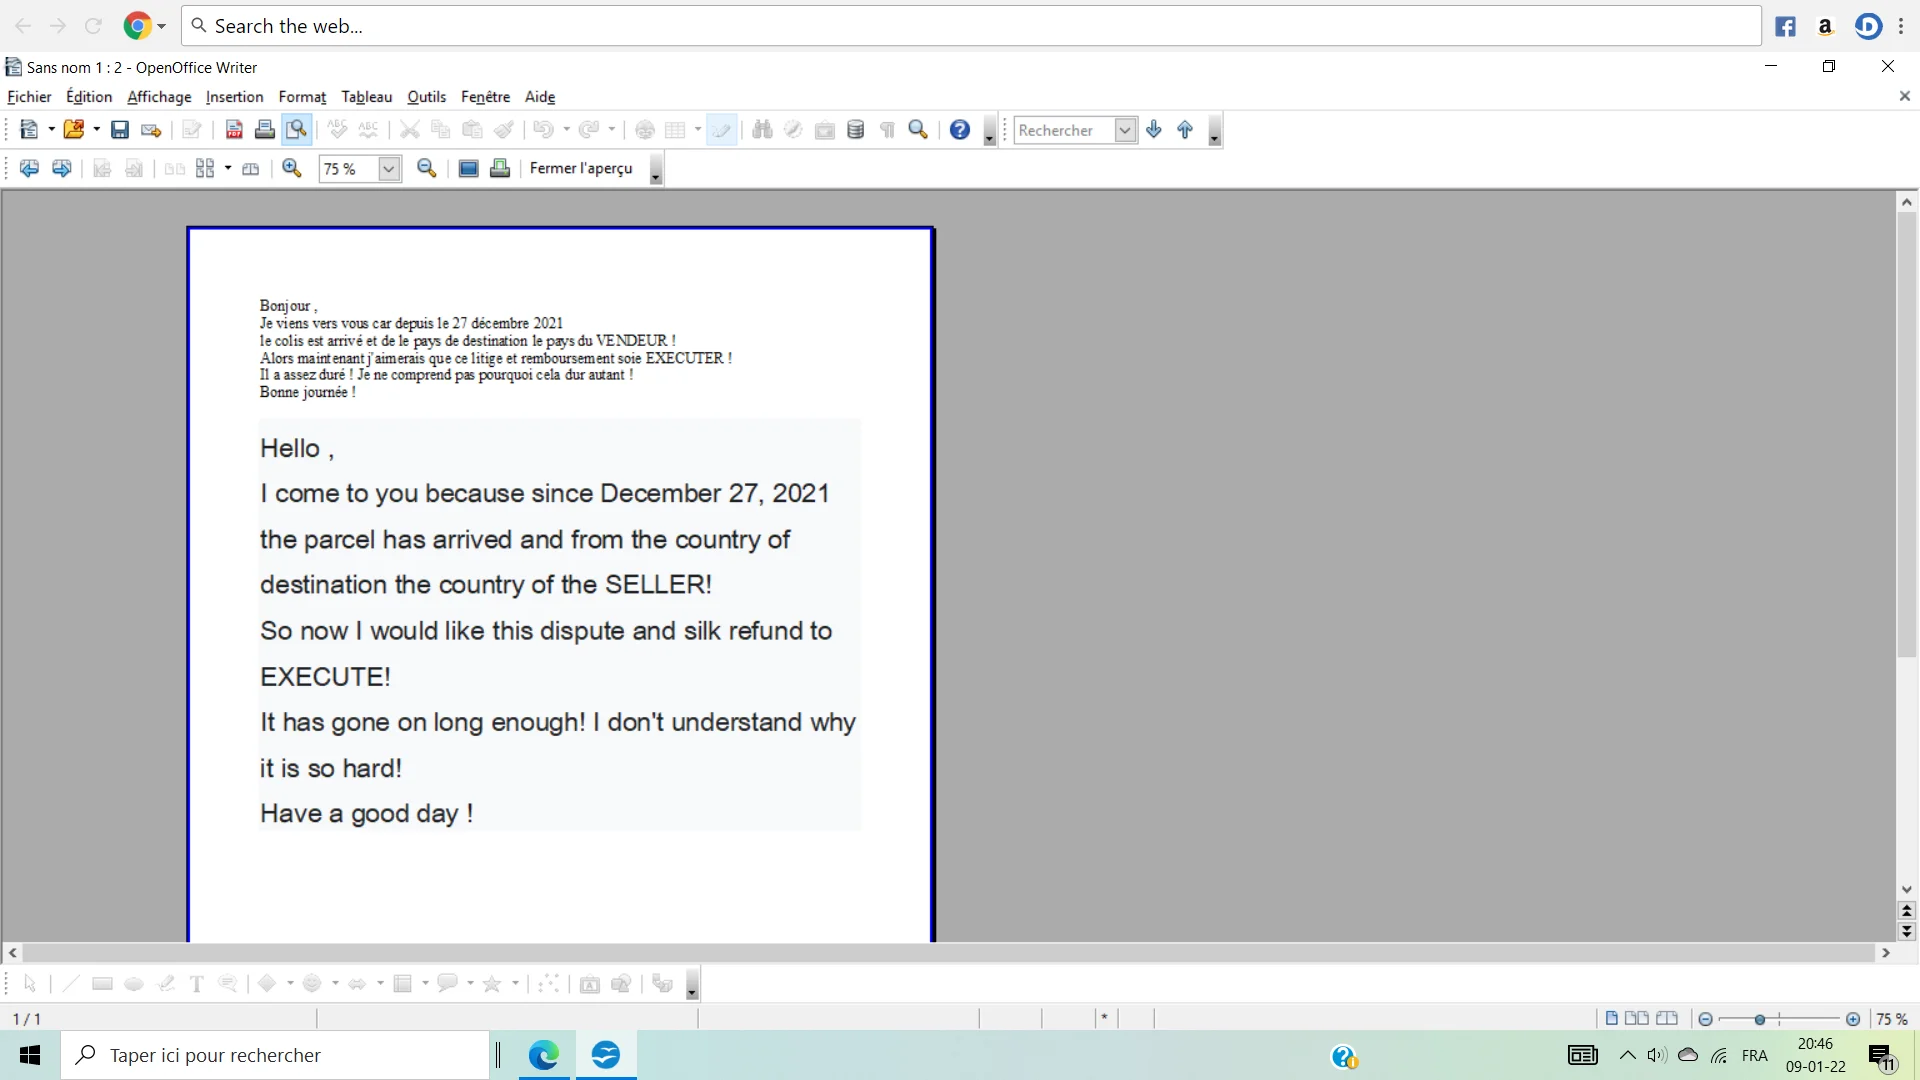
Task: Expand the 75 % zoom combo box
Action: (x=389, y=169)
